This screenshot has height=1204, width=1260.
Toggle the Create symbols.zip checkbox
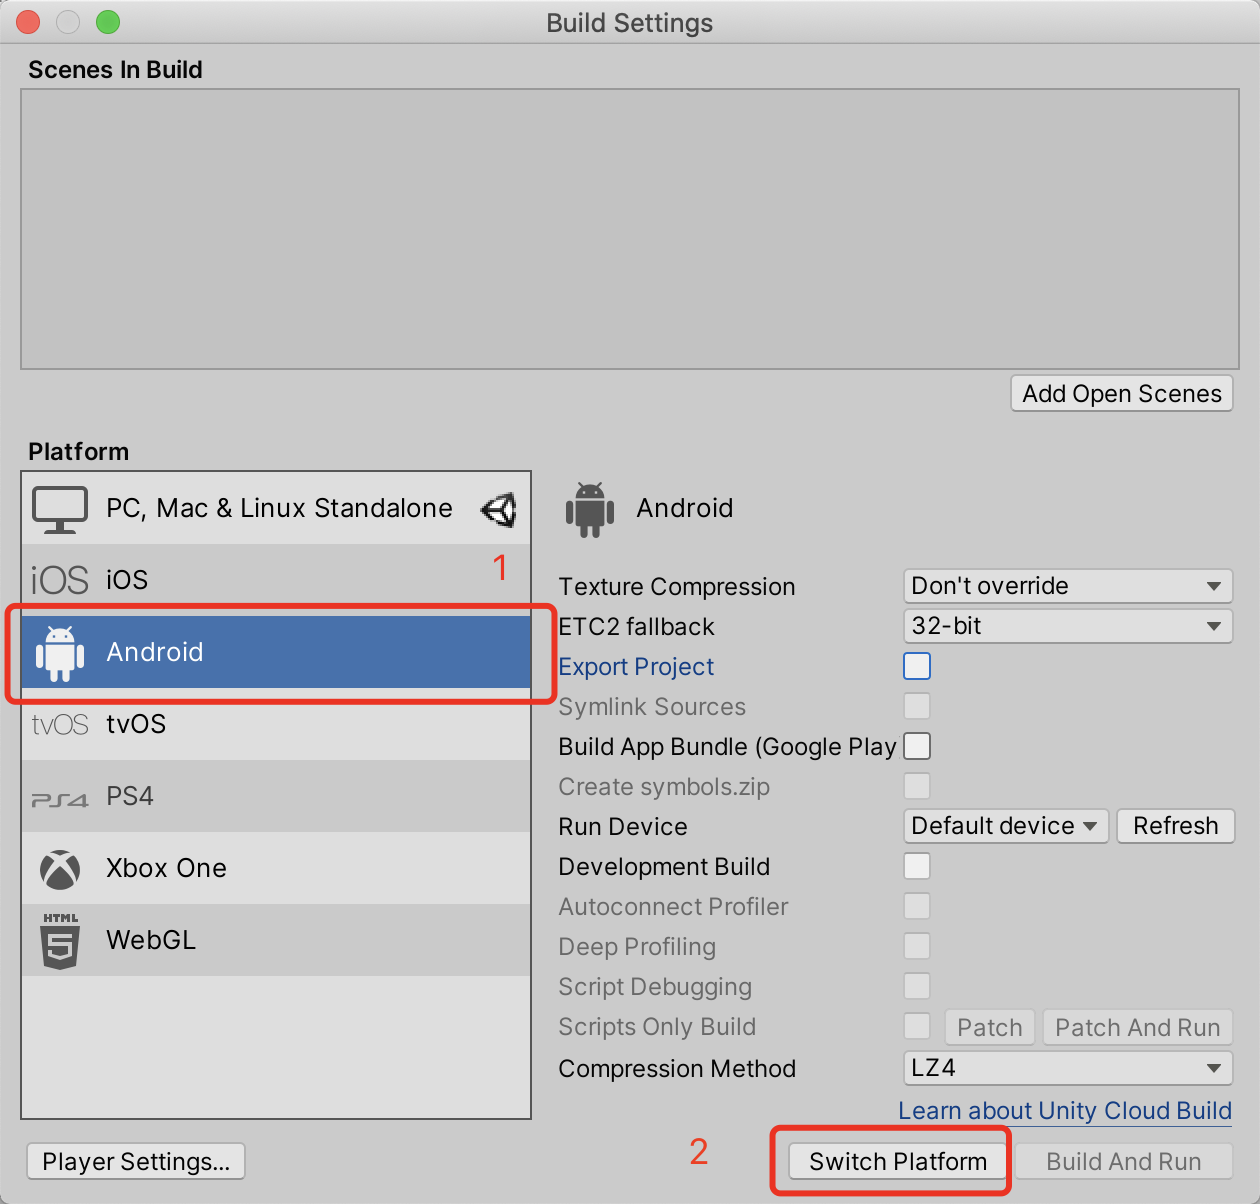tap(917, 786)
